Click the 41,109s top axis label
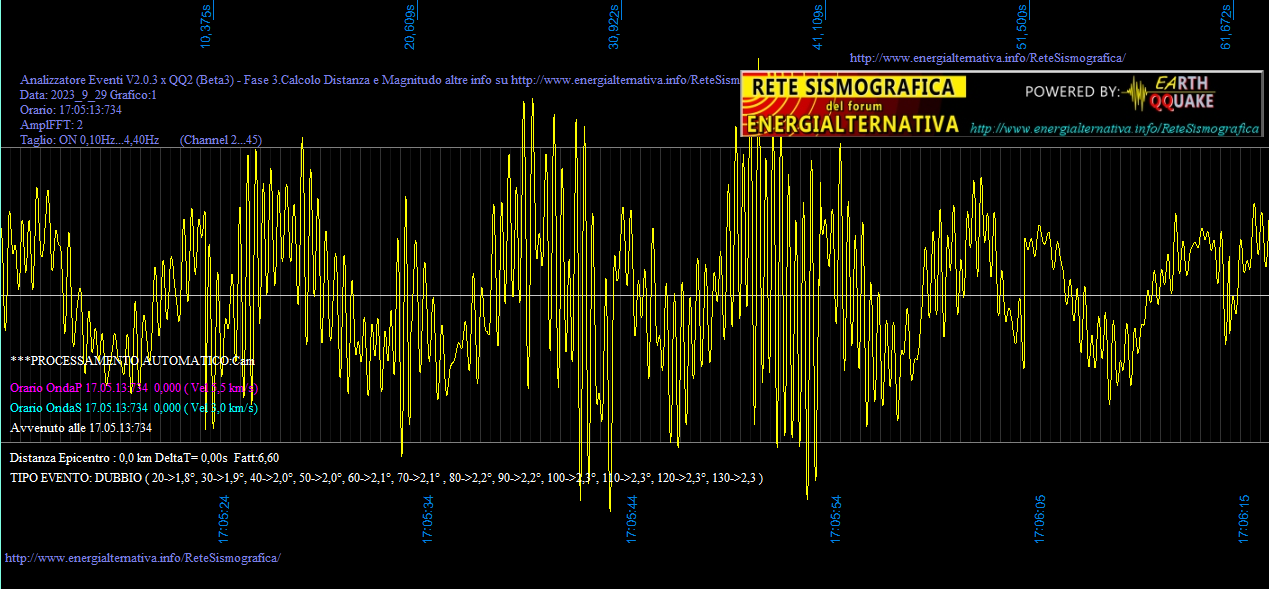This screenshot has width=1269, height=589. (818, 27)
